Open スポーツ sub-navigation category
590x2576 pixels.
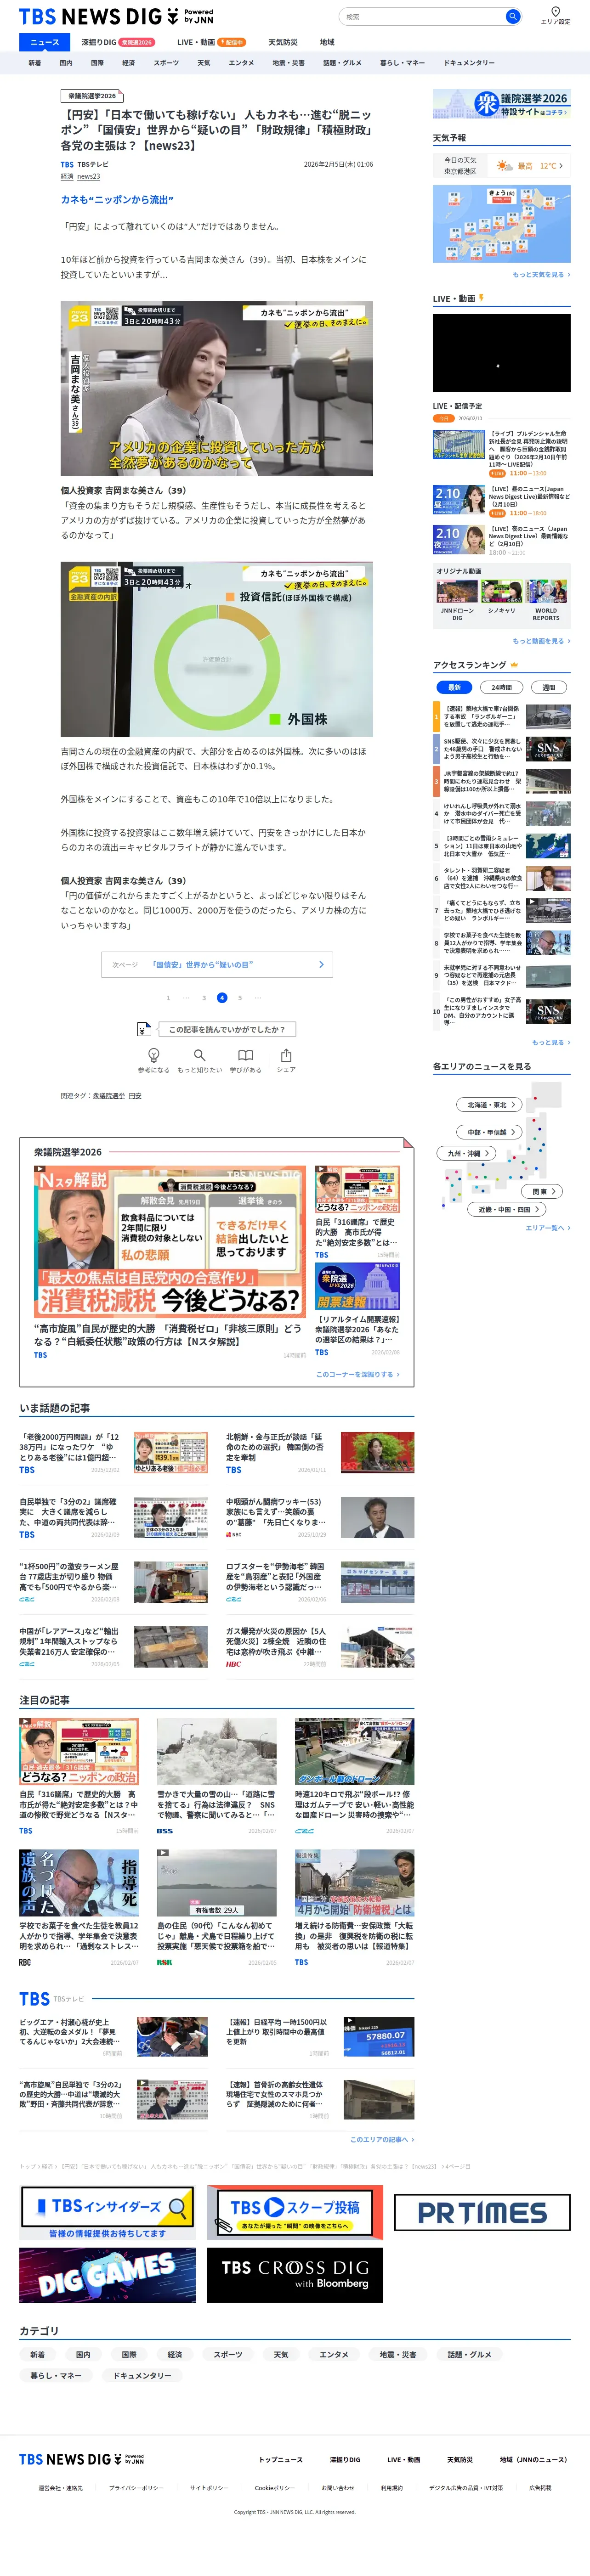(x=166, y=63)
